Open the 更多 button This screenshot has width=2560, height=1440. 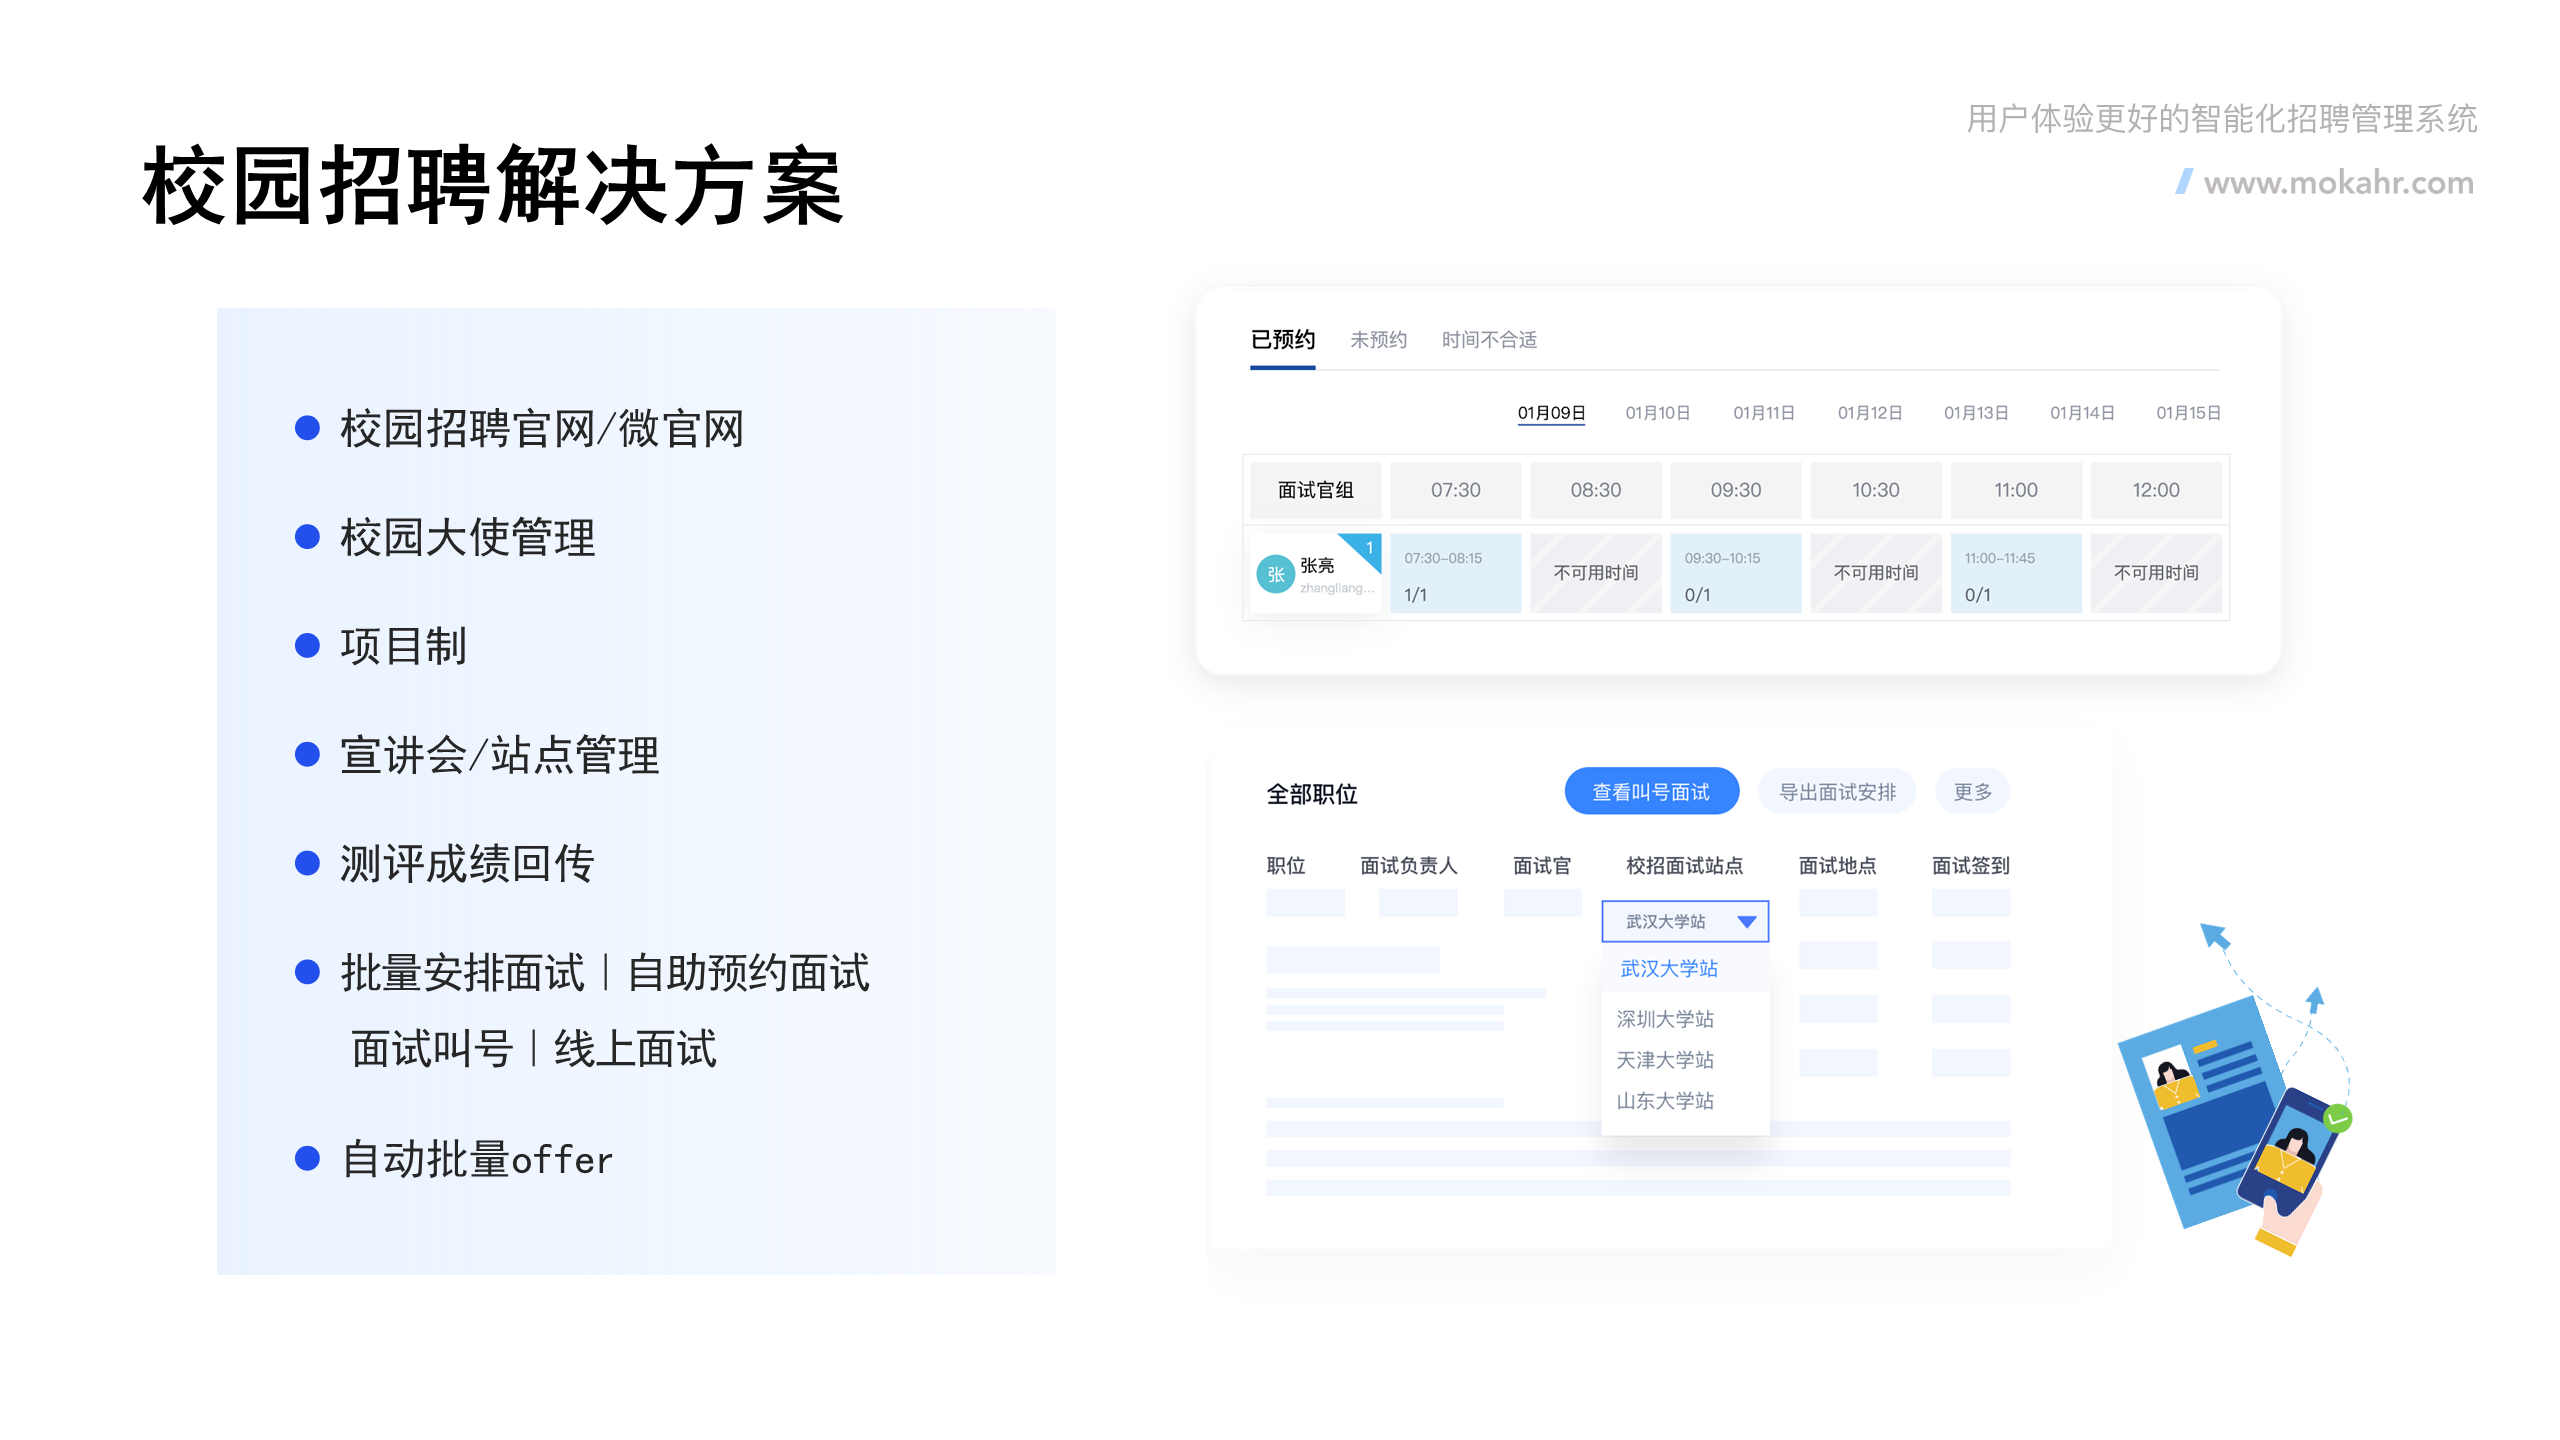point(1972,791)
